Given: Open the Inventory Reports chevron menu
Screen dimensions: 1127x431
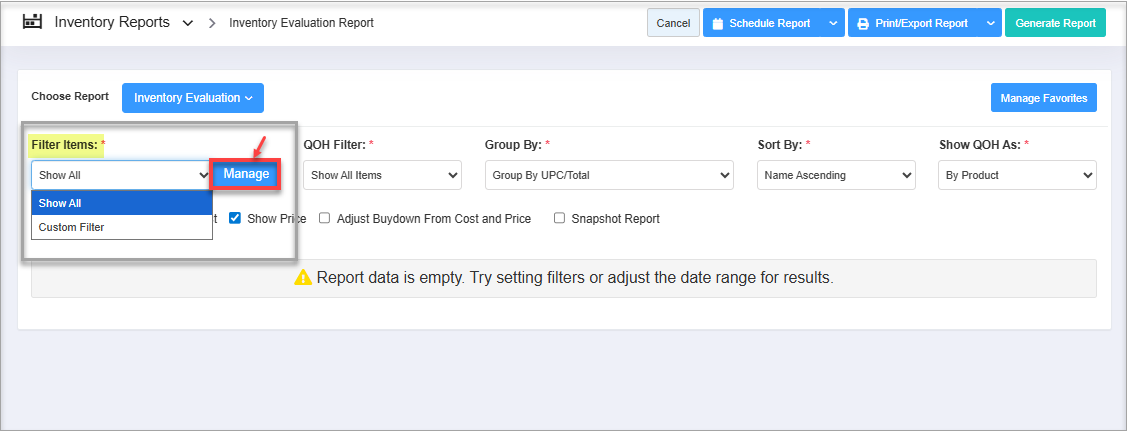Looking at the screenshot, I should point(188,23).
